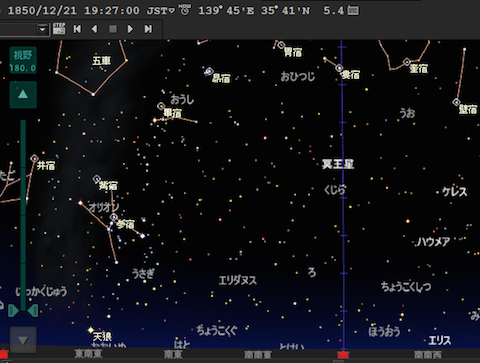
Task: Click the くじら Cetus constellation label
Action: coord(335,190)
